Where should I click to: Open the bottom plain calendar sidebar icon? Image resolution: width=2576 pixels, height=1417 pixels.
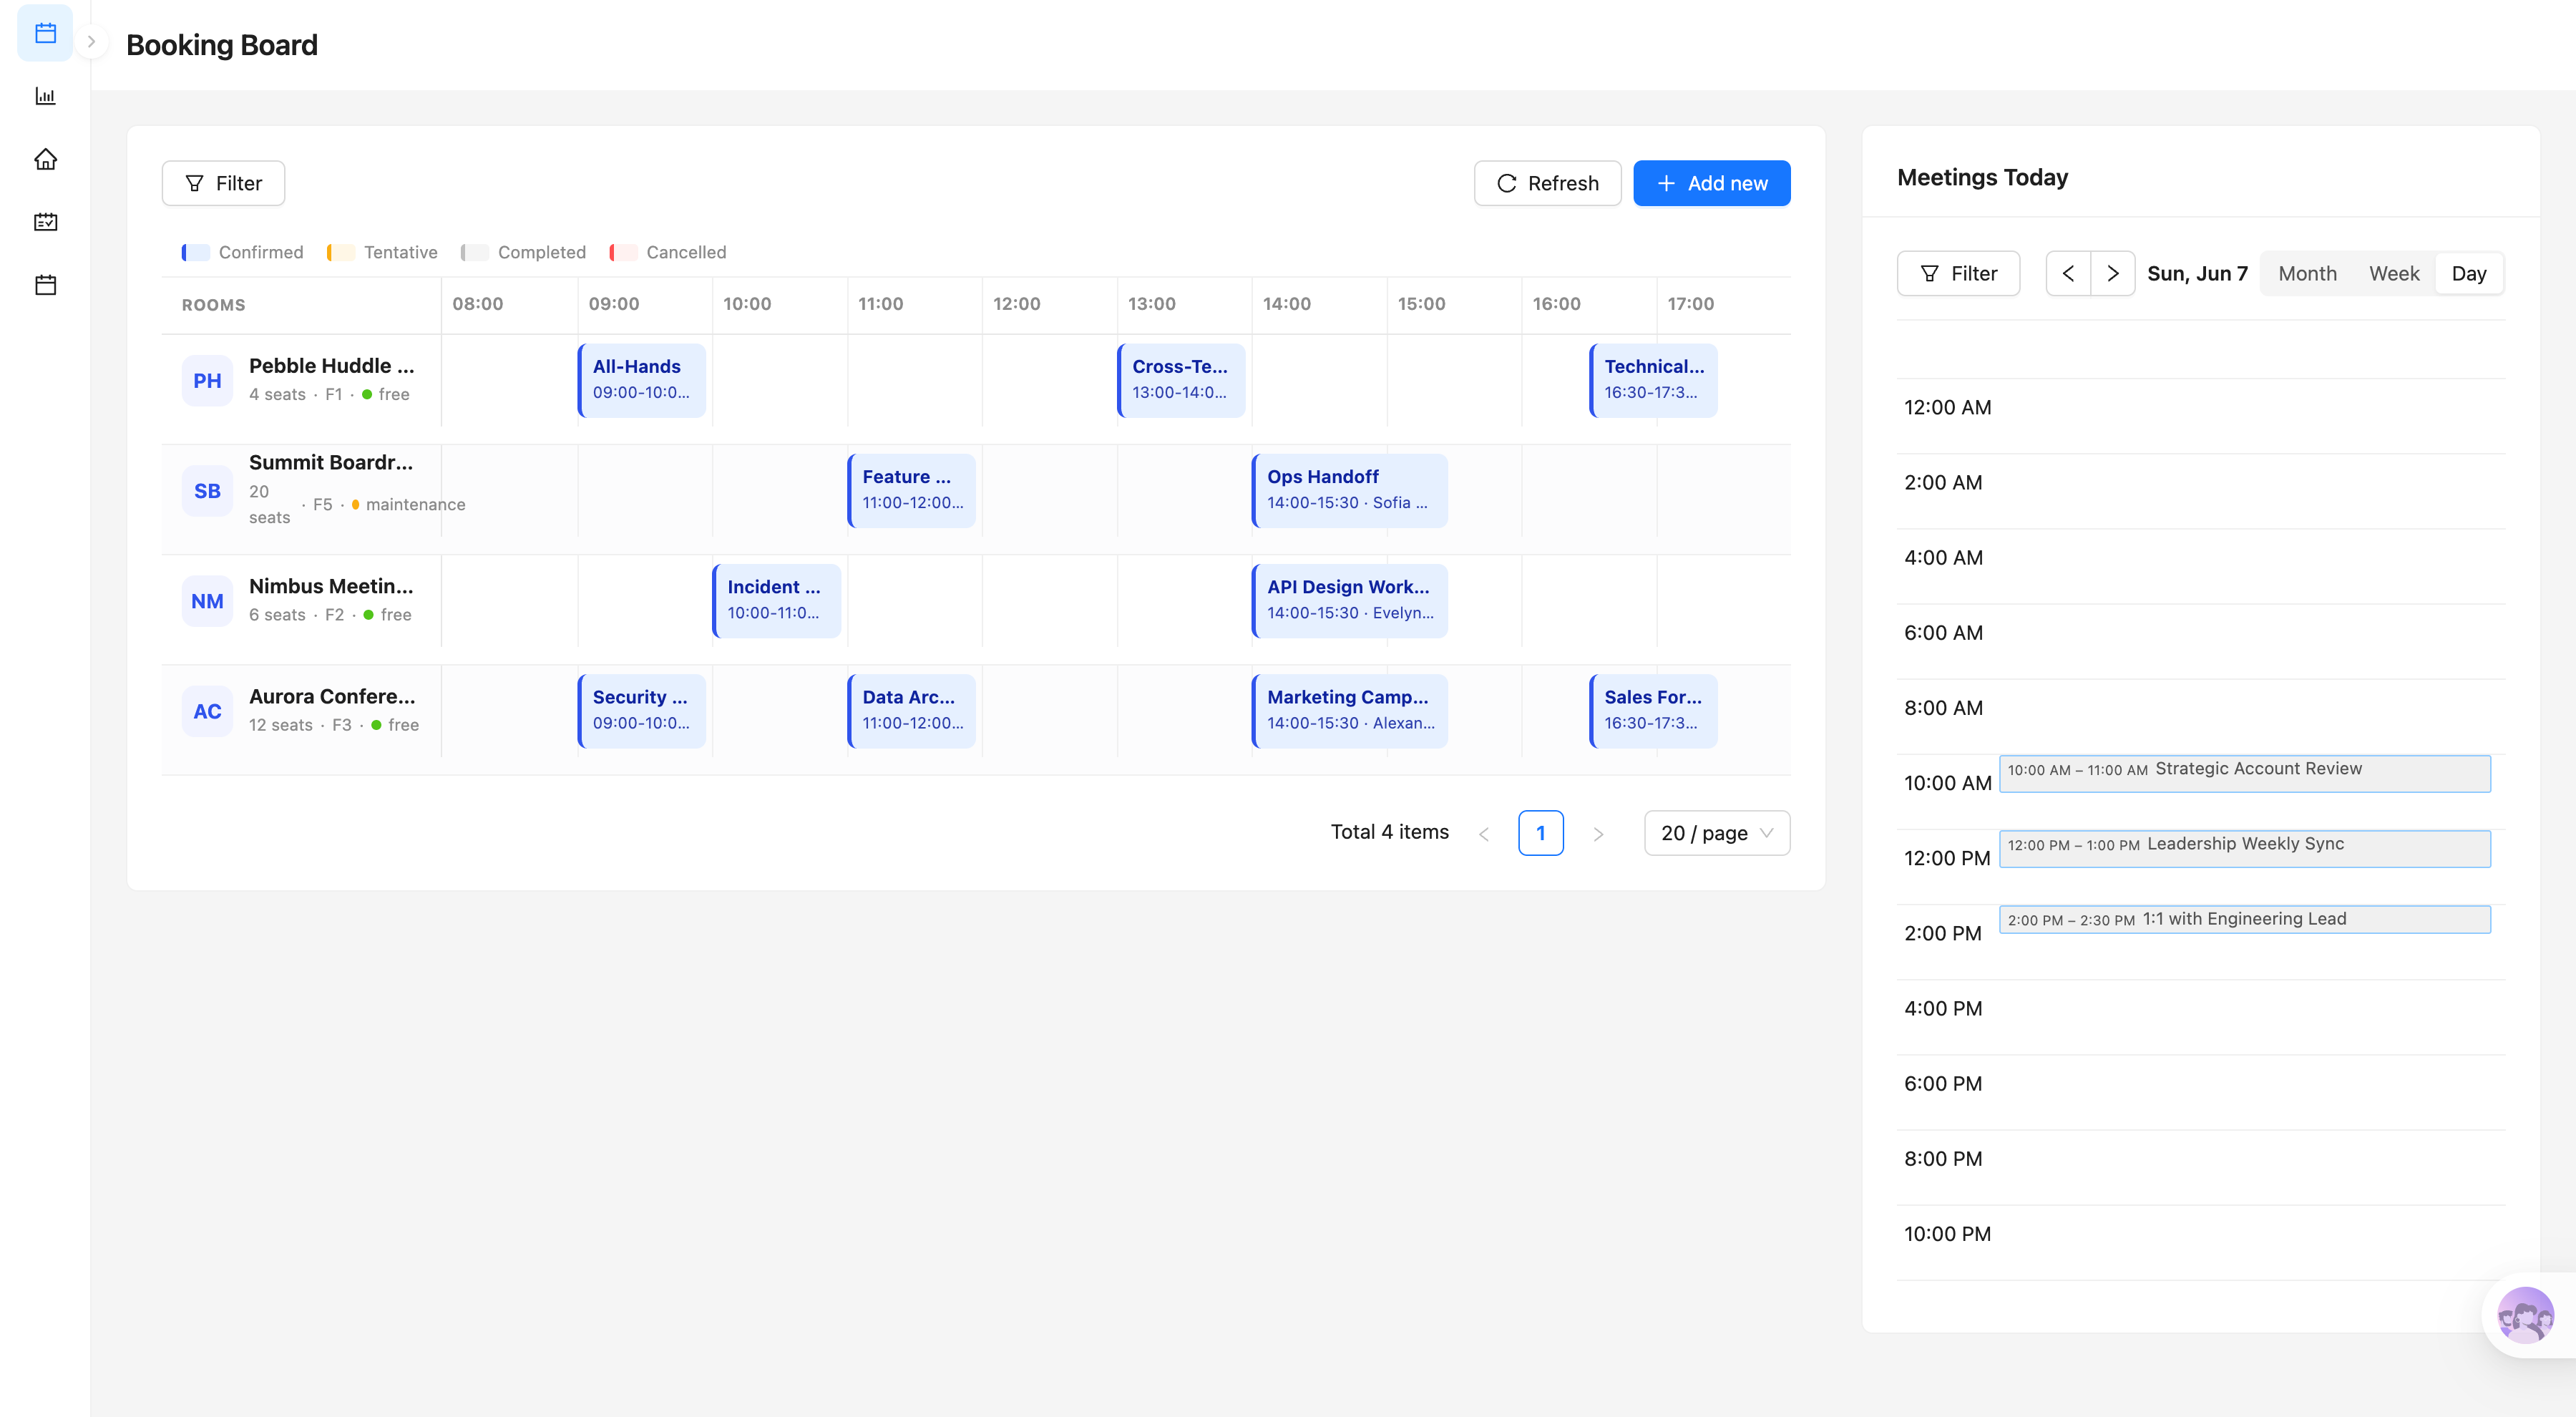click(x=45, y=285)
